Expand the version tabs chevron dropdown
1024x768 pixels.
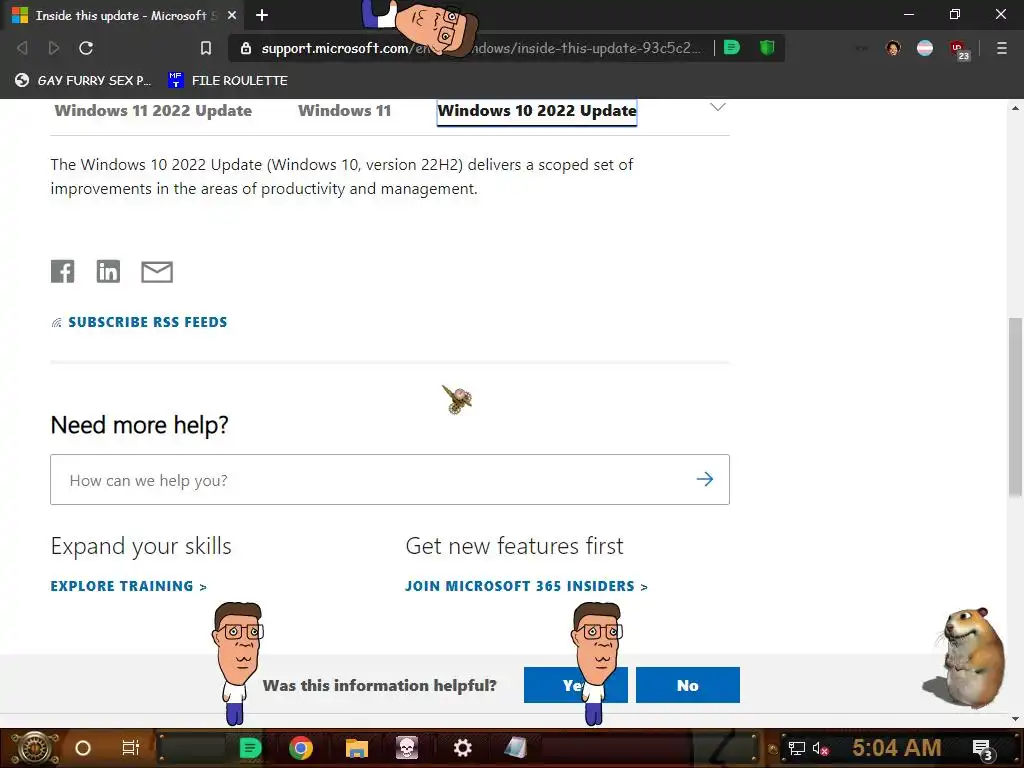(718, 107)
